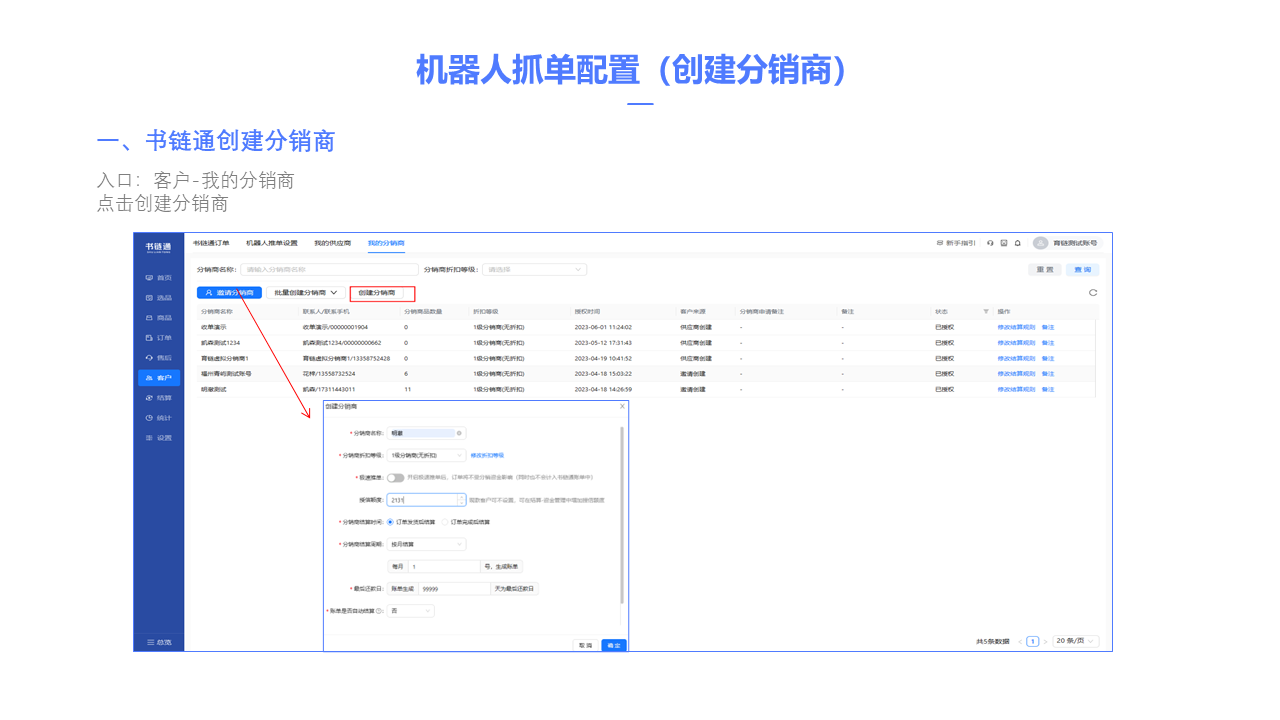Click the 重置 reset button
The image size is (1280, 720).
(x=1045, y=270)
